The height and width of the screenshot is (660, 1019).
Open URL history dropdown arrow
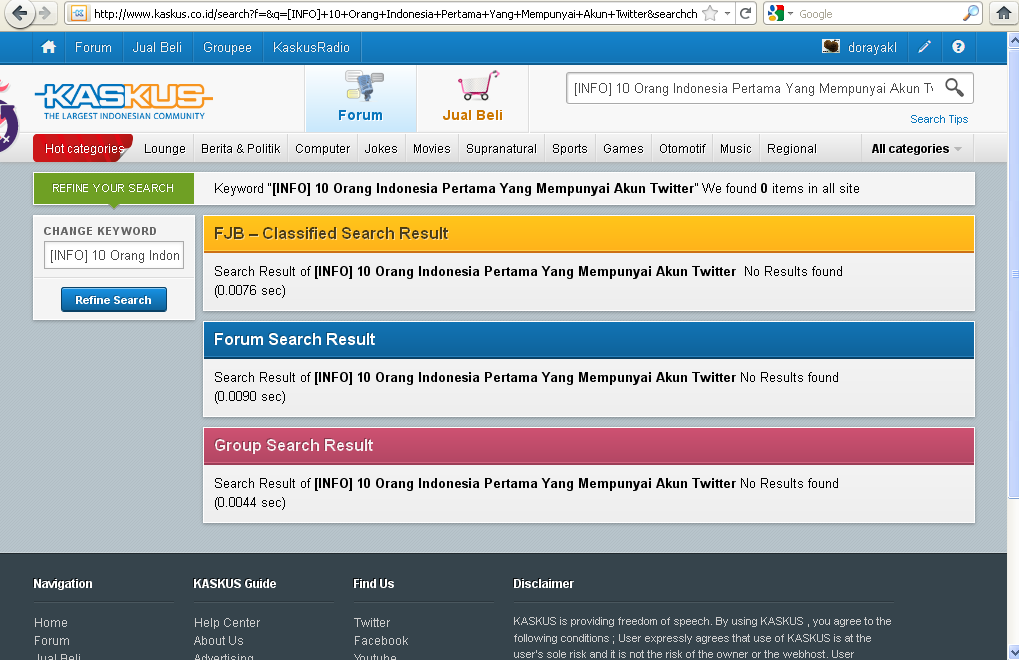tap(727, 14)
